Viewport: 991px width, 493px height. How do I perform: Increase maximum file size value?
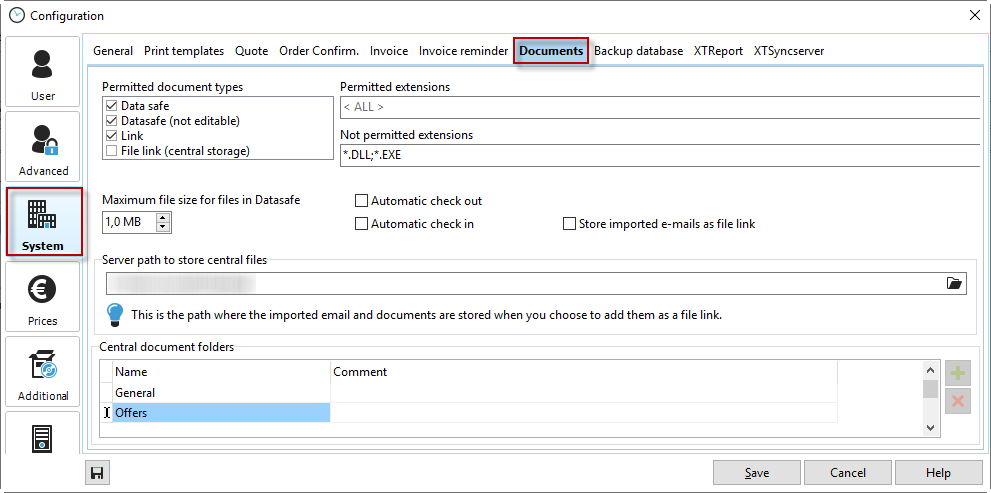click(163, 217)
